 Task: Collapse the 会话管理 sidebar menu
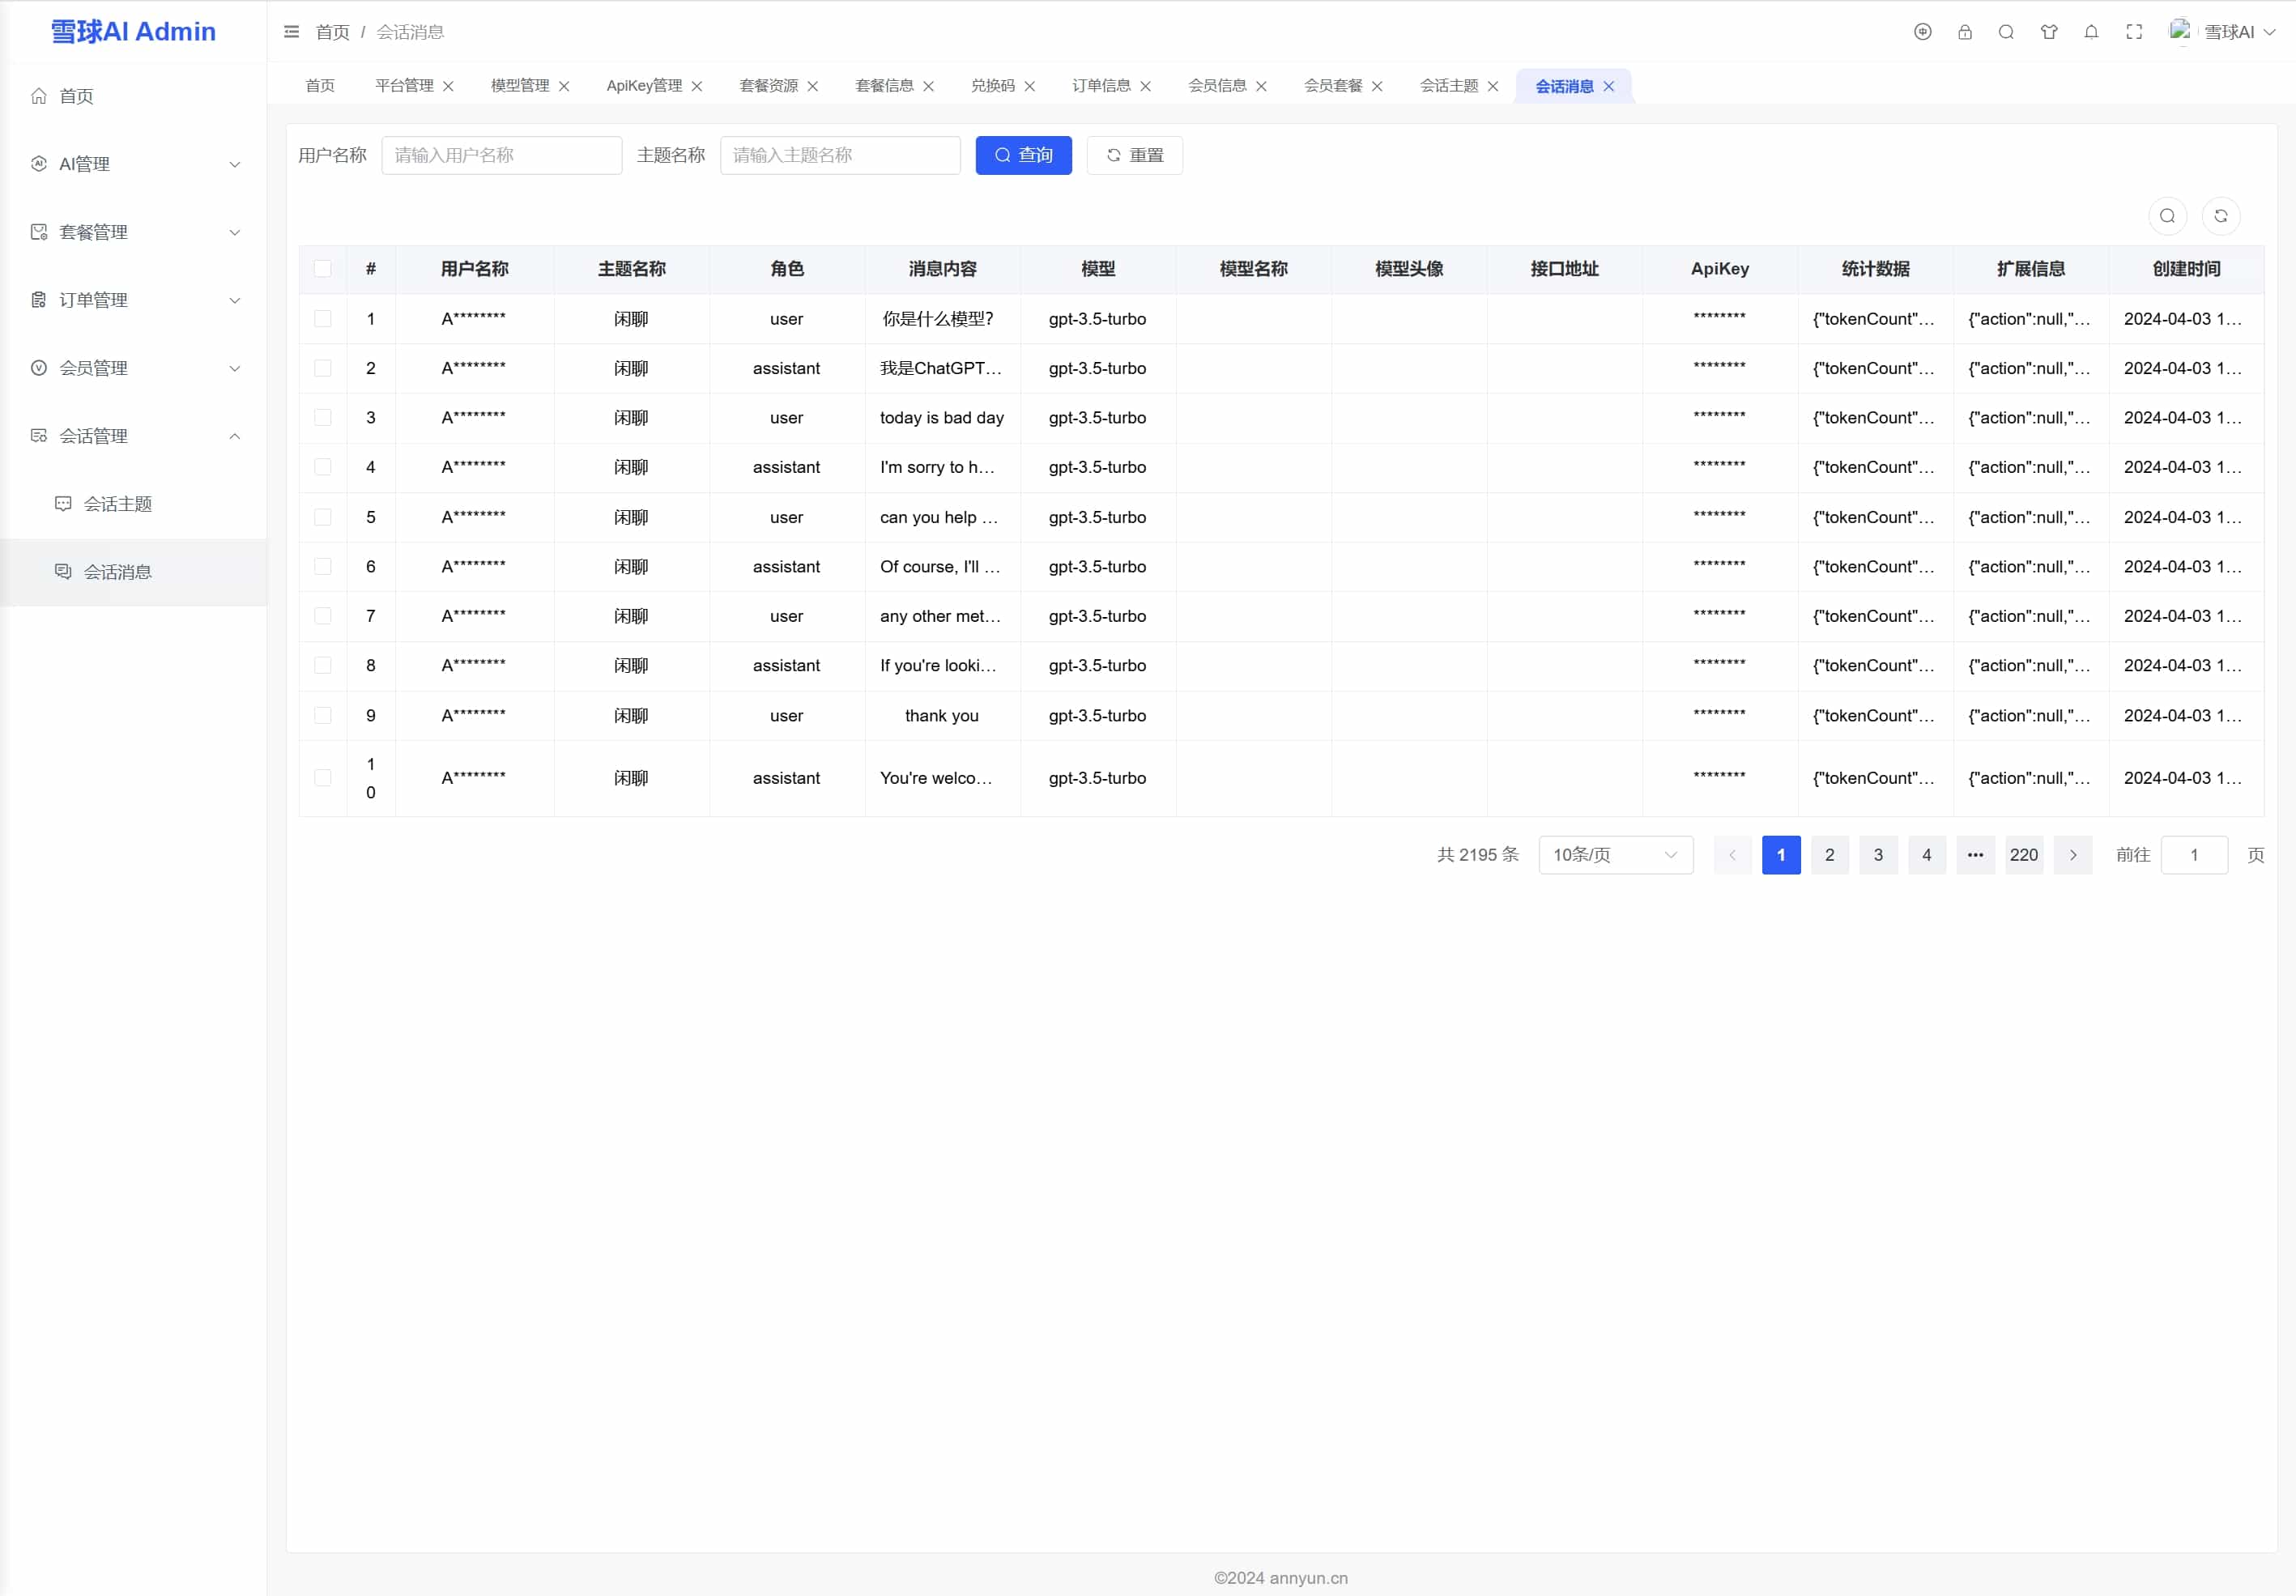click(134, 436)
